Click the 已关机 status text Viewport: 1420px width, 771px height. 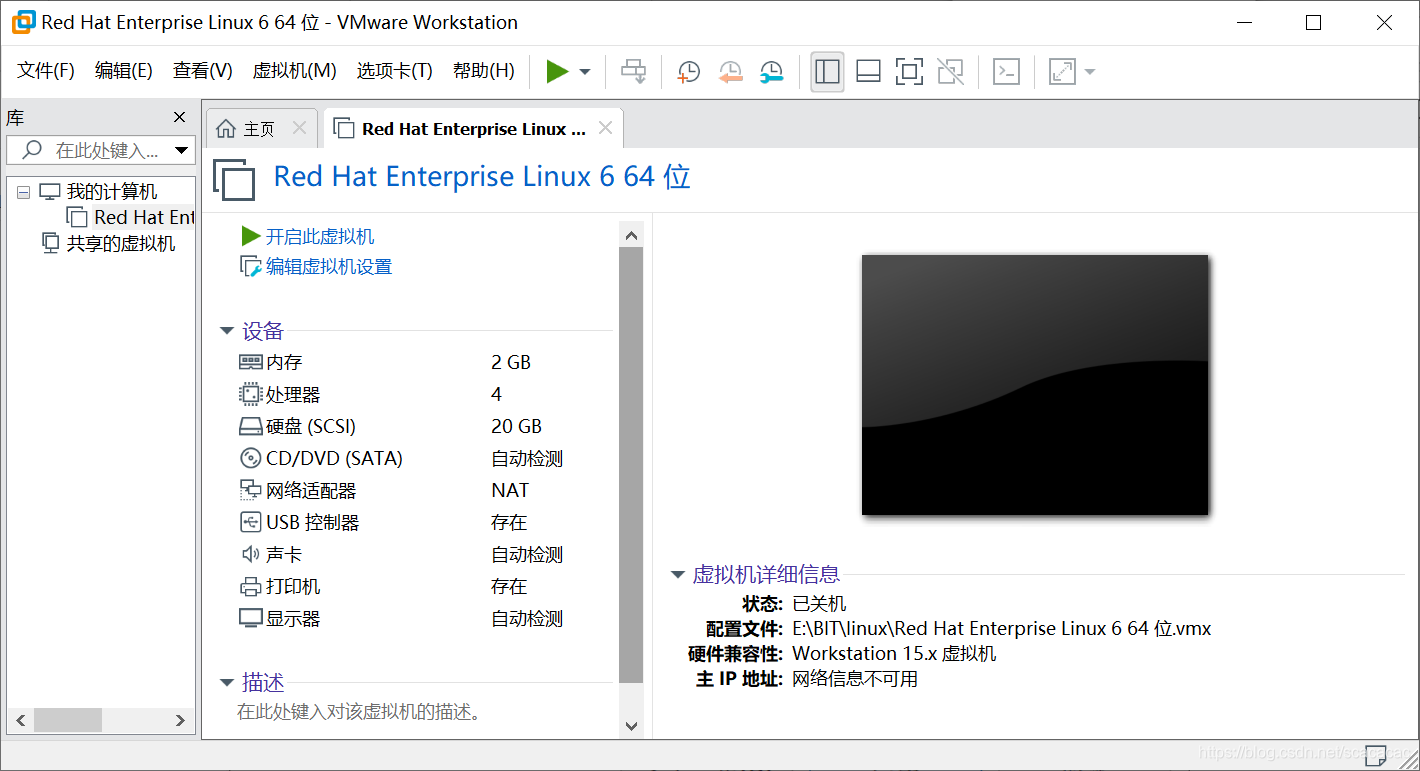tap(819, 604)
